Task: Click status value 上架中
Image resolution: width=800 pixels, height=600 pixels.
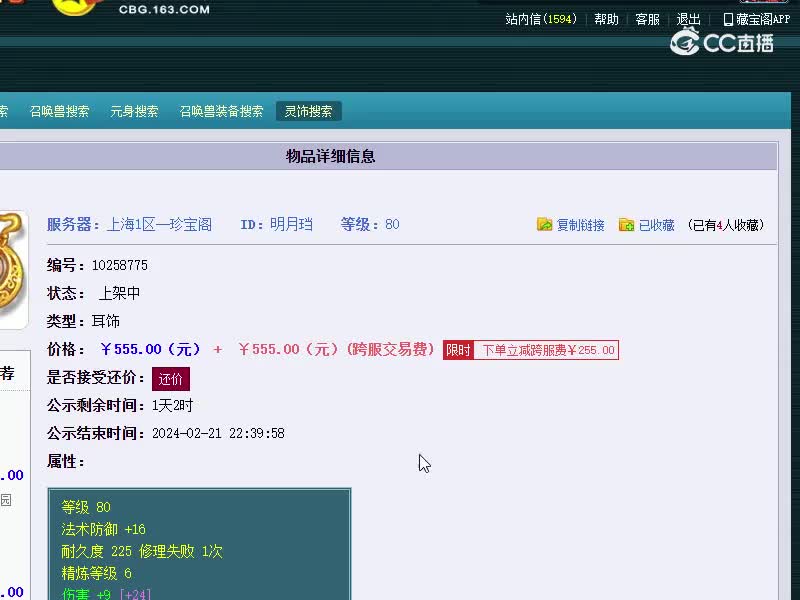Action: point(119,293)
